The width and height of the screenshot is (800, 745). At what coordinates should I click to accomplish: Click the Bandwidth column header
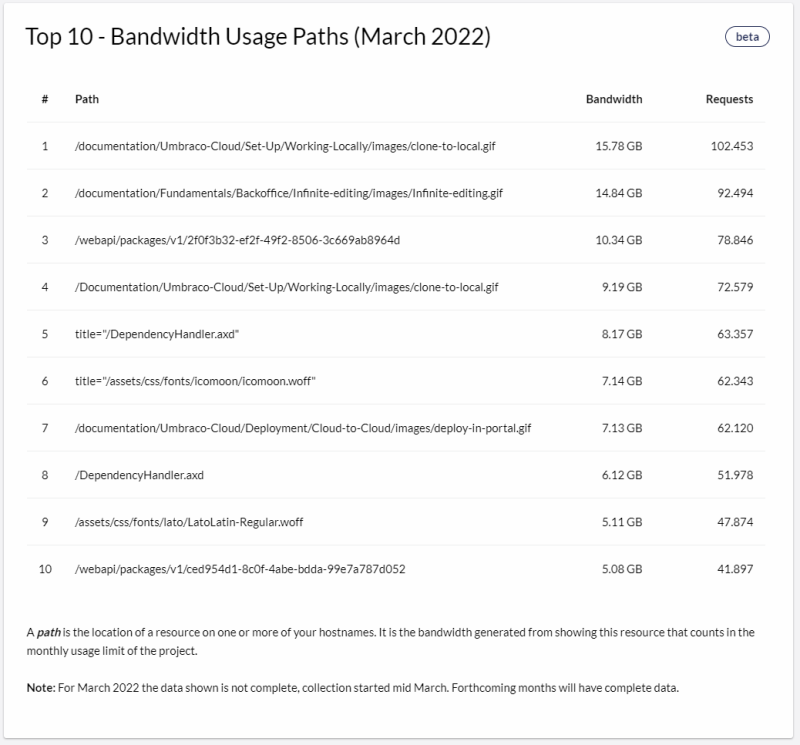613,99
